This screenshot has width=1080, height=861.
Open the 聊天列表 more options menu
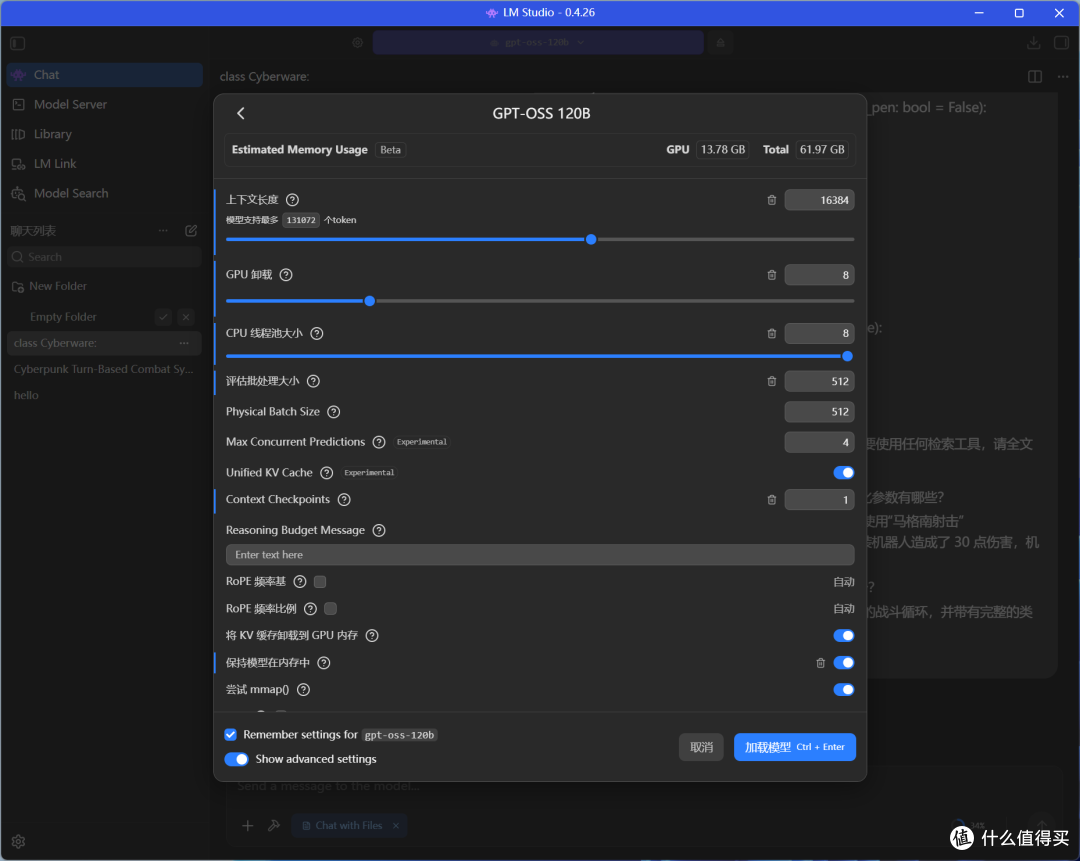click(163, 231)
